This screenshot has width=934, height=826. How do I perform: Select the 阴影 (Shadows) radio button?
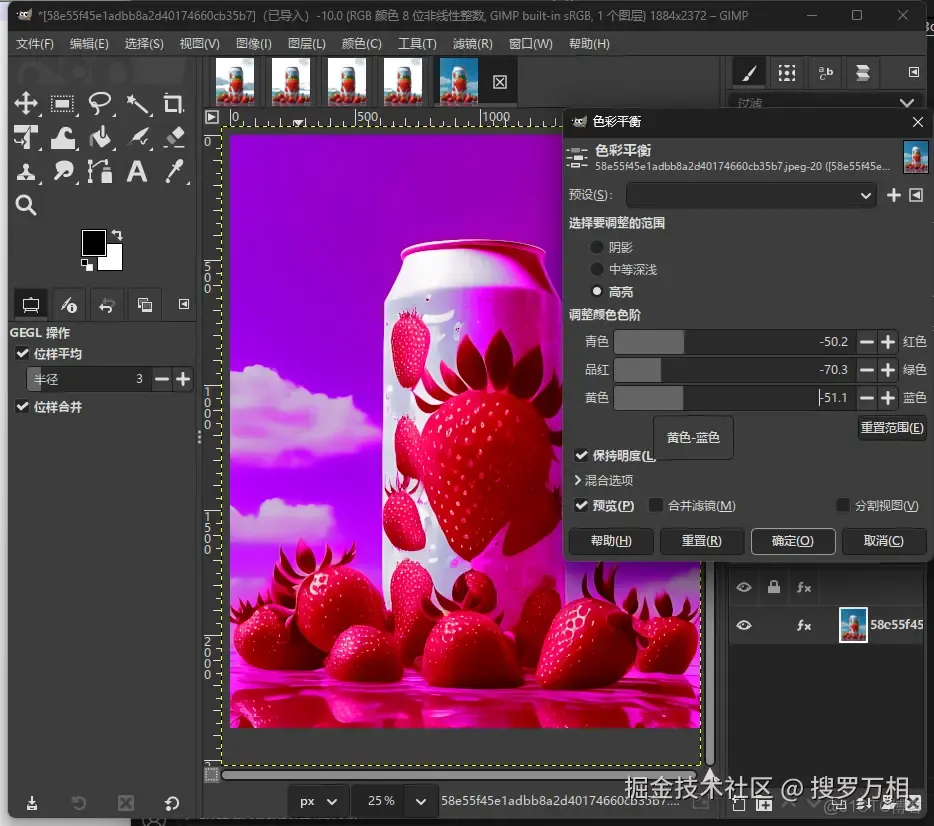(x=597, y=247)
